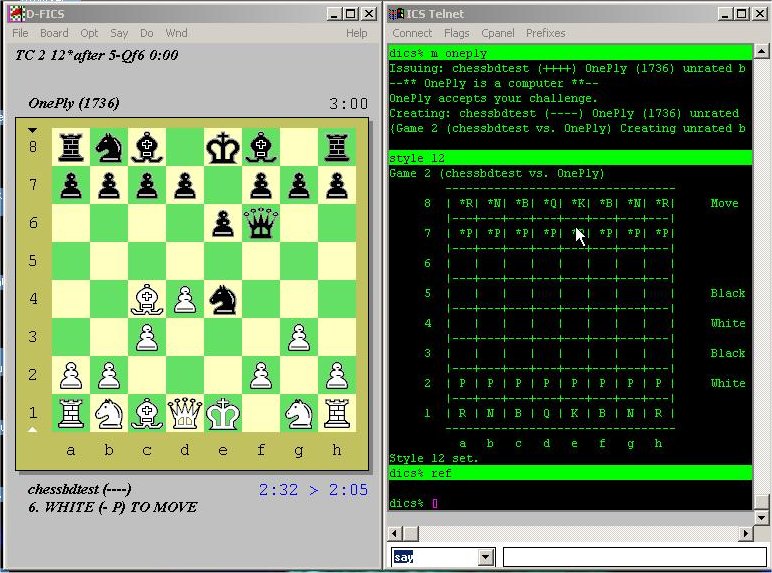The width and height of the screenshot is (772, 573).
Task: Open the Help menu in D-FICS
Action: (356, 33)
